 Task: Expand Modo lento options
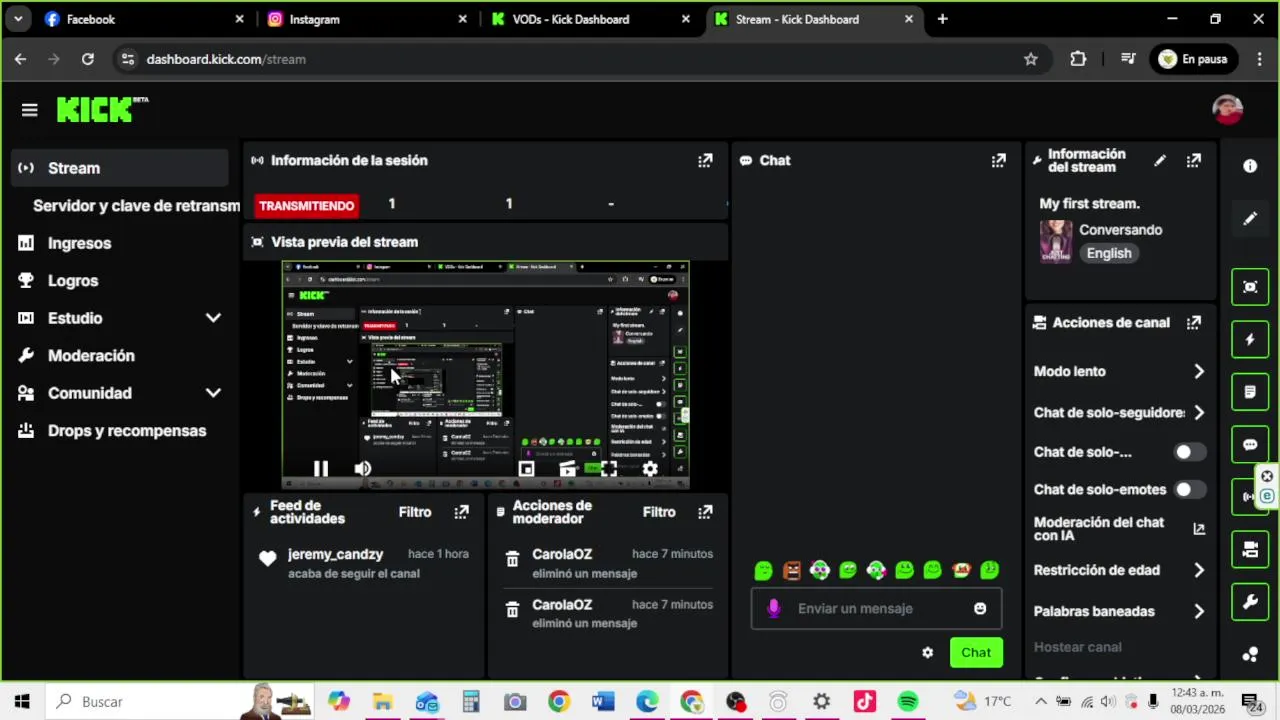[x=1199, y=371]
